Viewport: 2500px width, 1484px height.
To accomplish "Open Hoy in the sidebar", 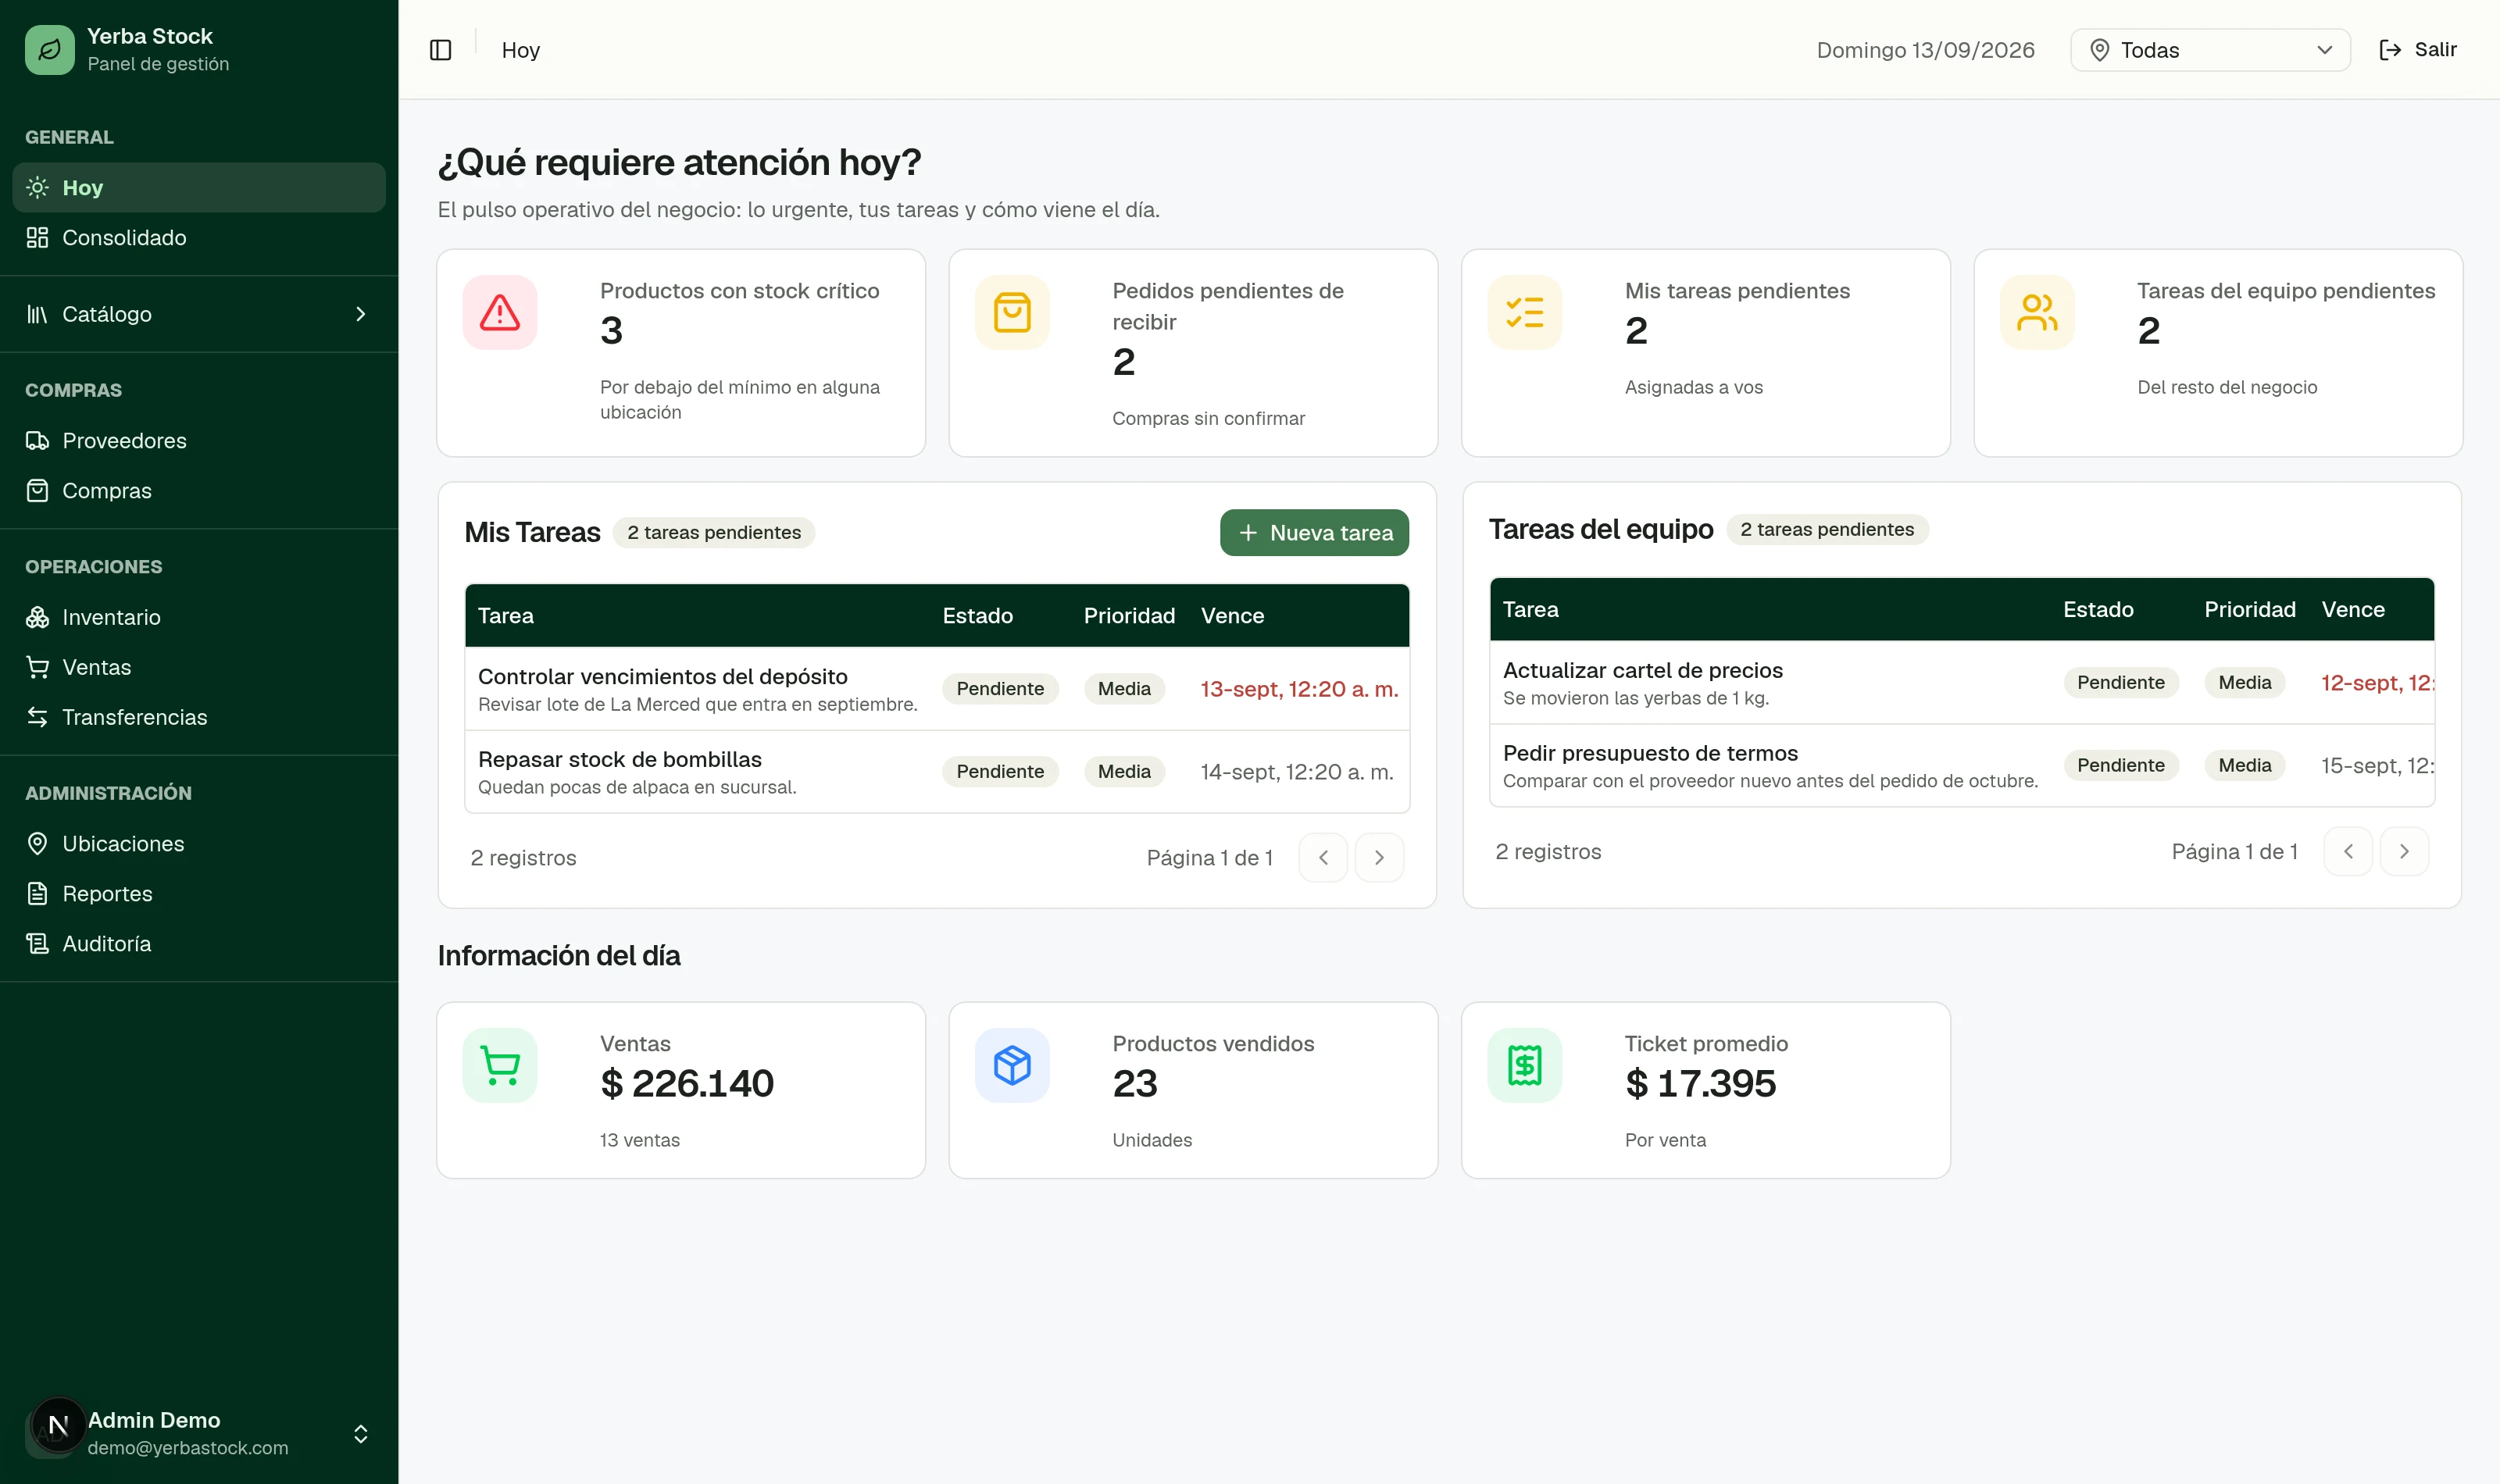I will pos(199,187).
